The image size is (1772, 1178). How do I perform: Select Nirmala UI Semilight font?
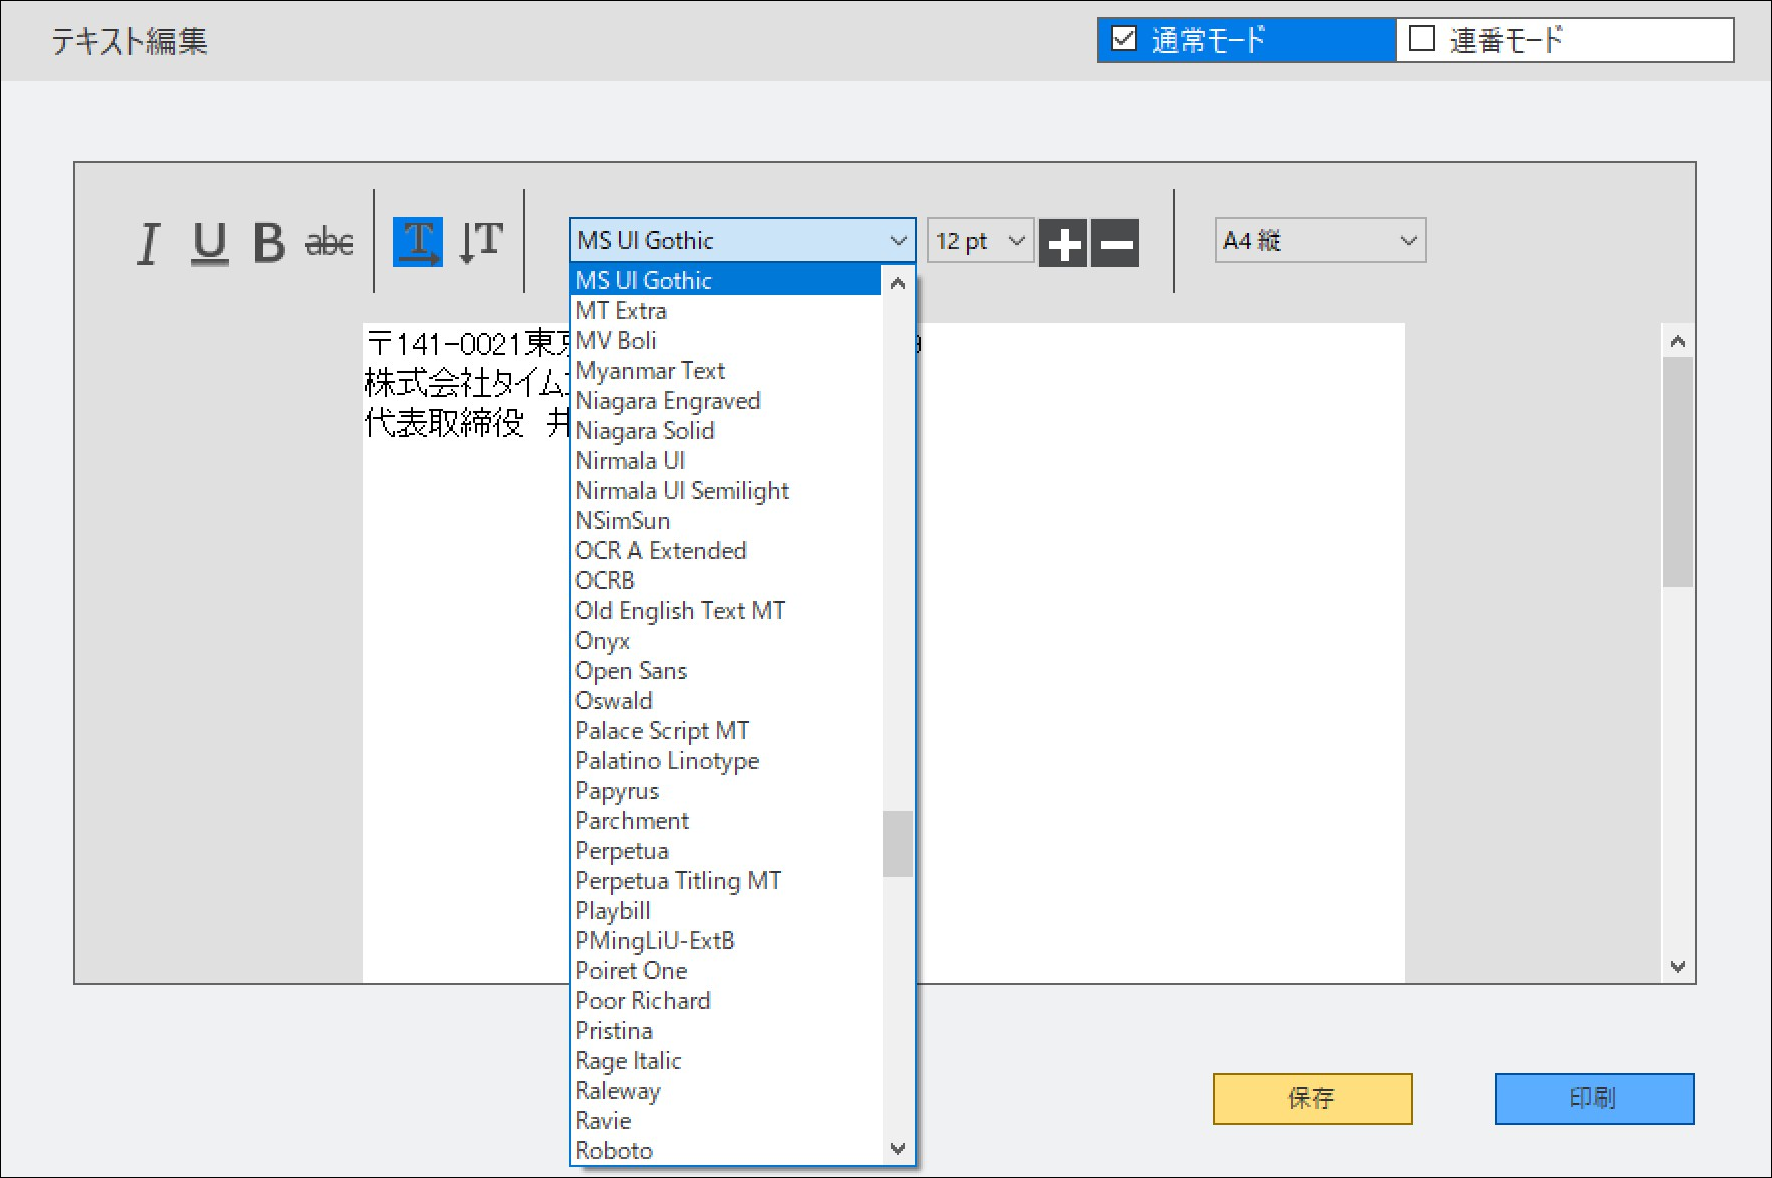point(727,490)
